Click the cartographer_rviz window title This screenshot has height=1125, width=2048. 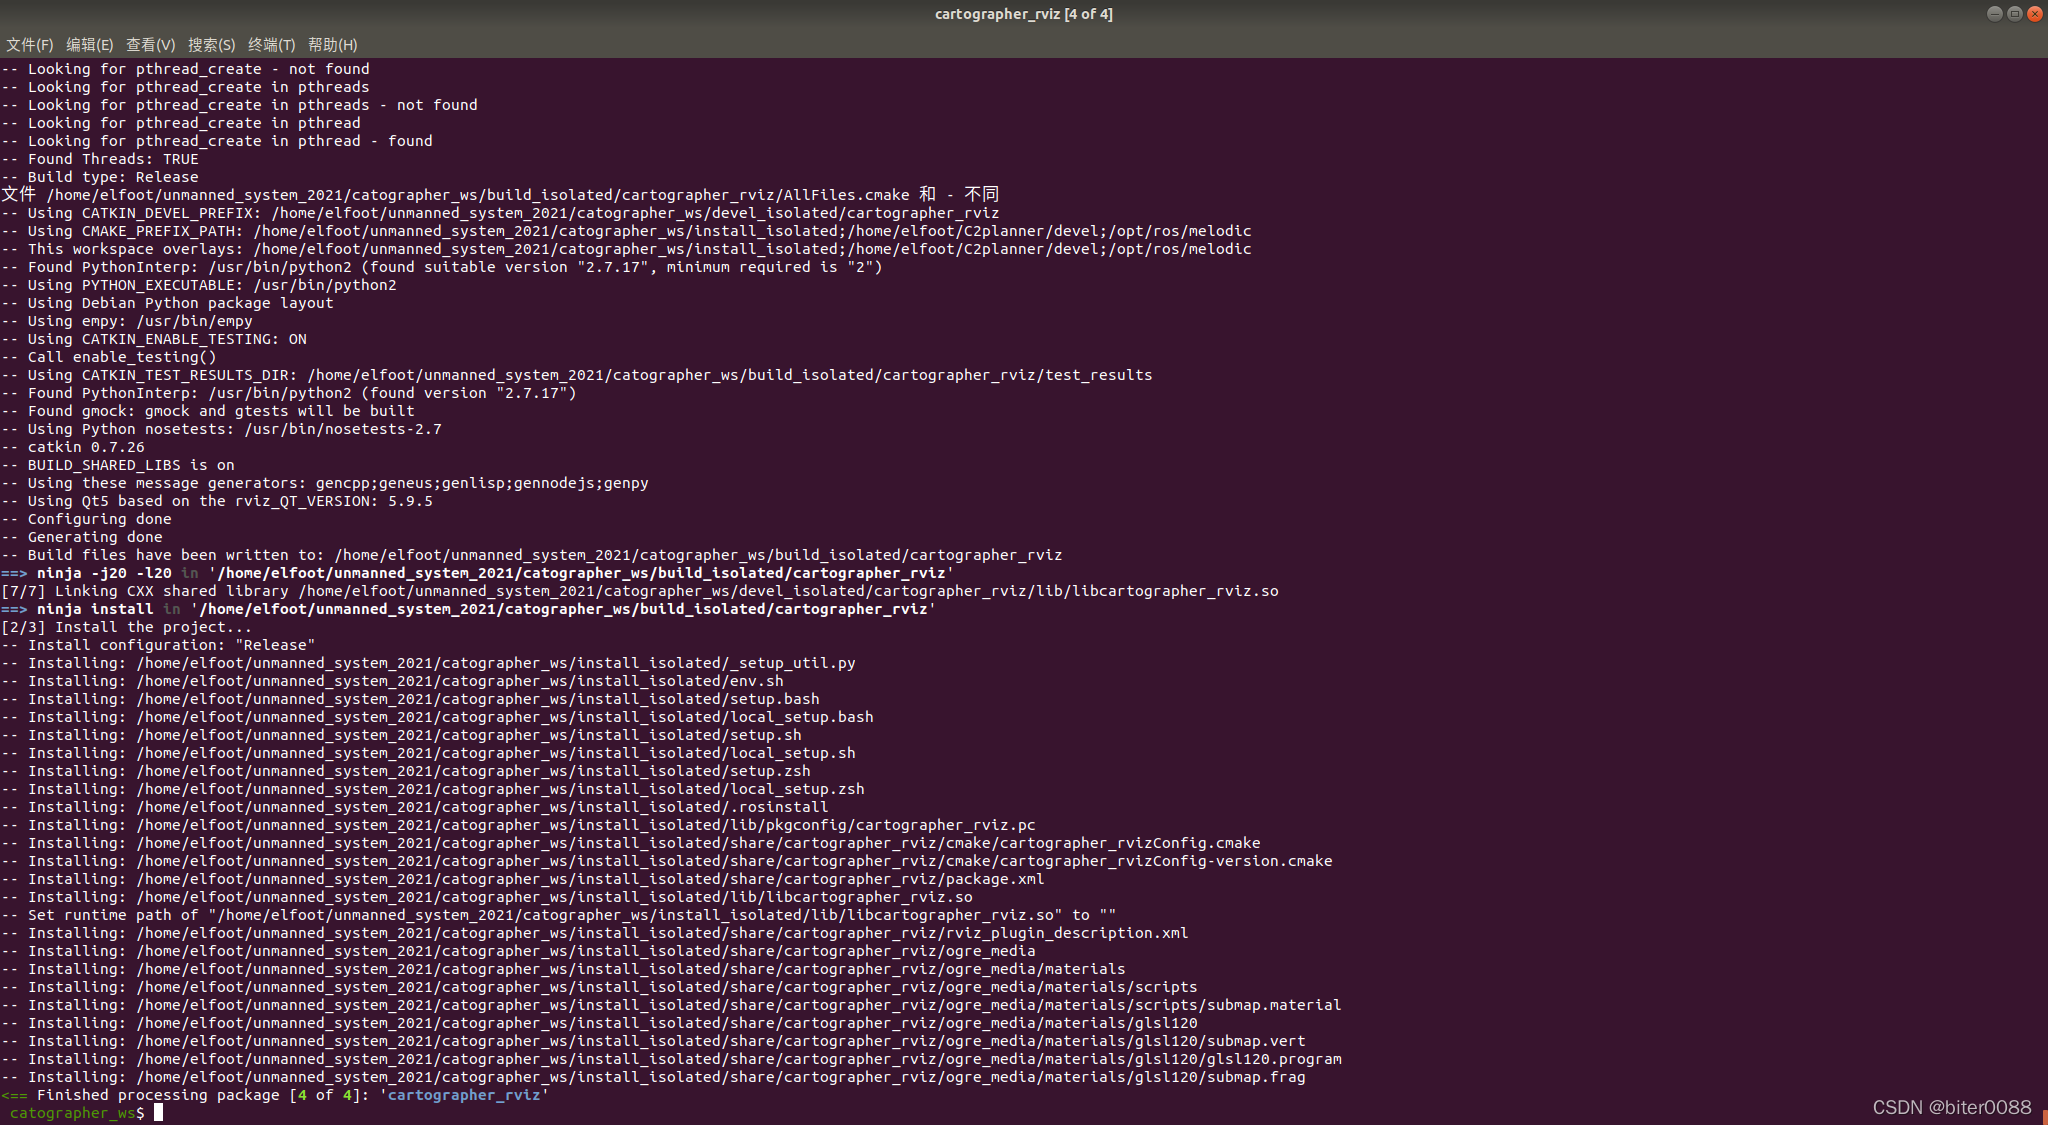[x=1023, y=14]
